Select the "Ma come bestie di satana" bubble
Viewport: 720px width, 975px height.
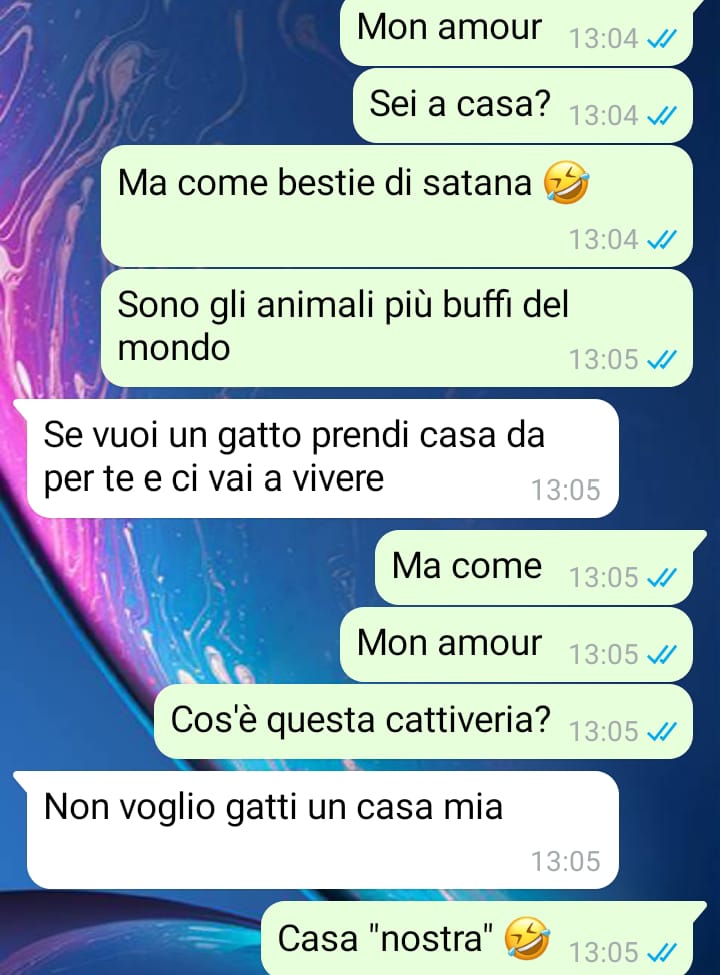[397, 206]
